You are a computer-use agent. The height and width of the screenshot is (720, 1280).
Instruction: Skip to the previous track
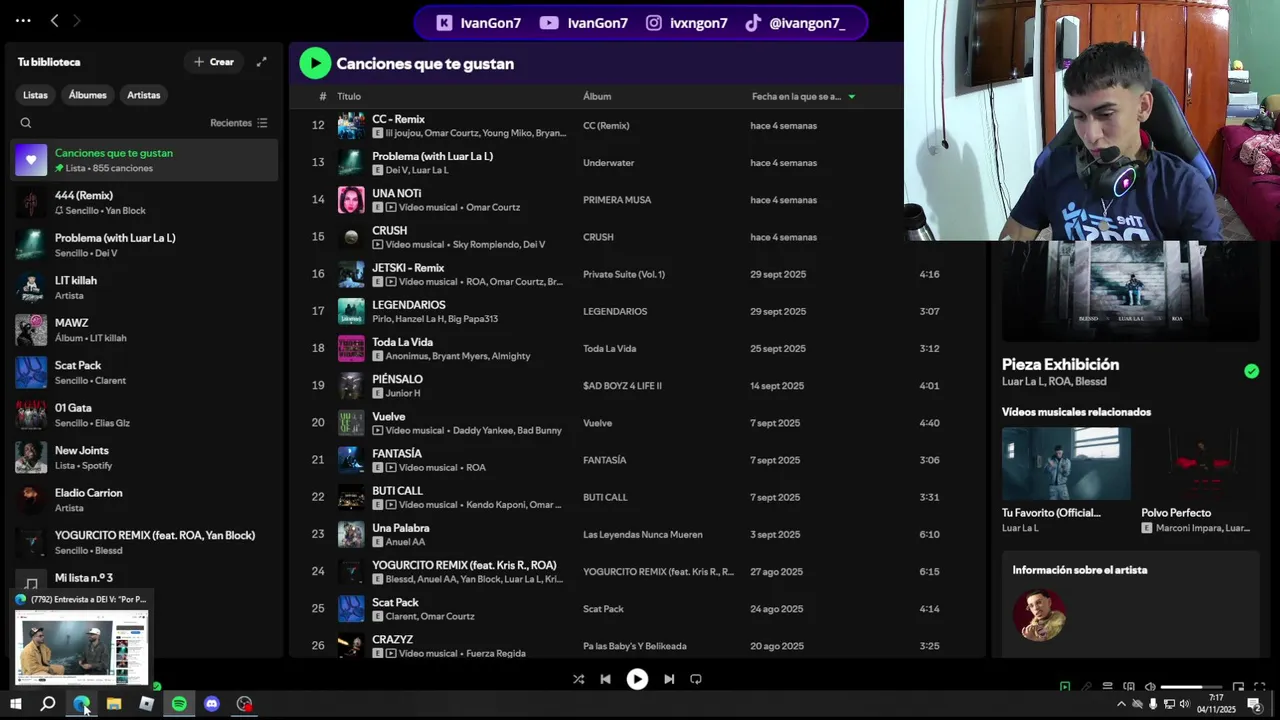(x=605, y=679)
